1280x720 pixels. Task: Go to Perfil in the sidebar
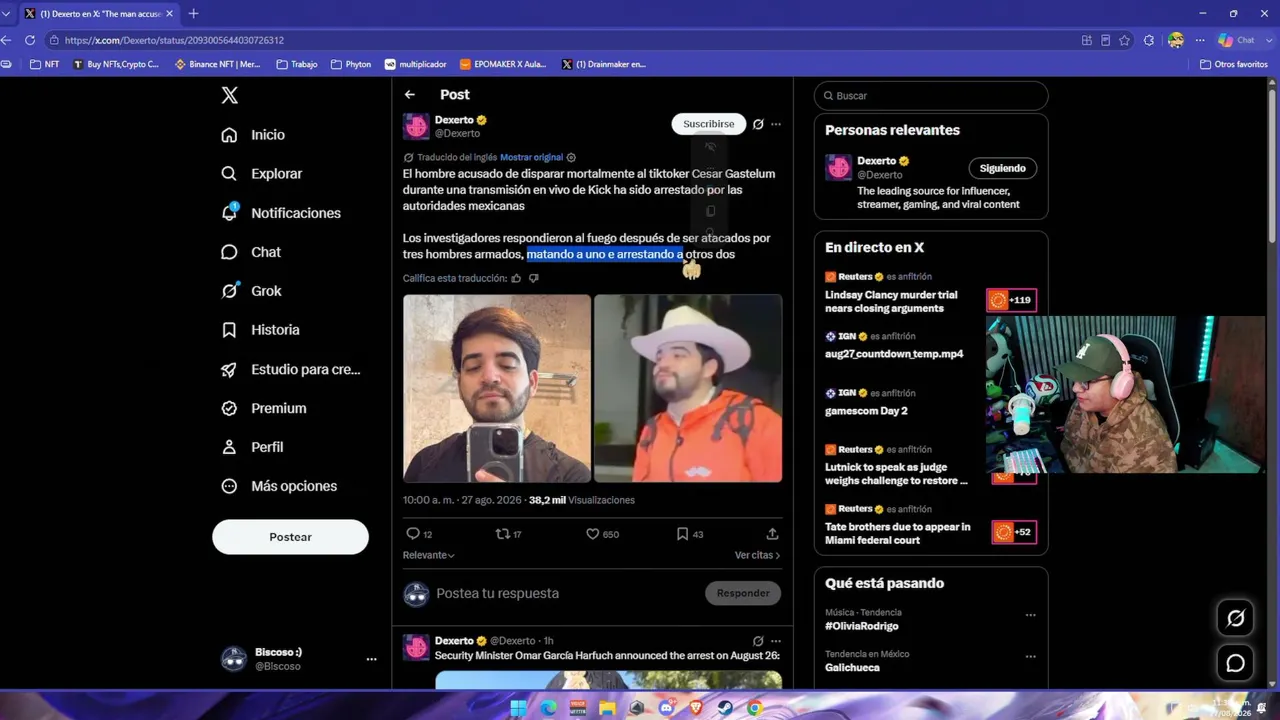click(252, 447)
